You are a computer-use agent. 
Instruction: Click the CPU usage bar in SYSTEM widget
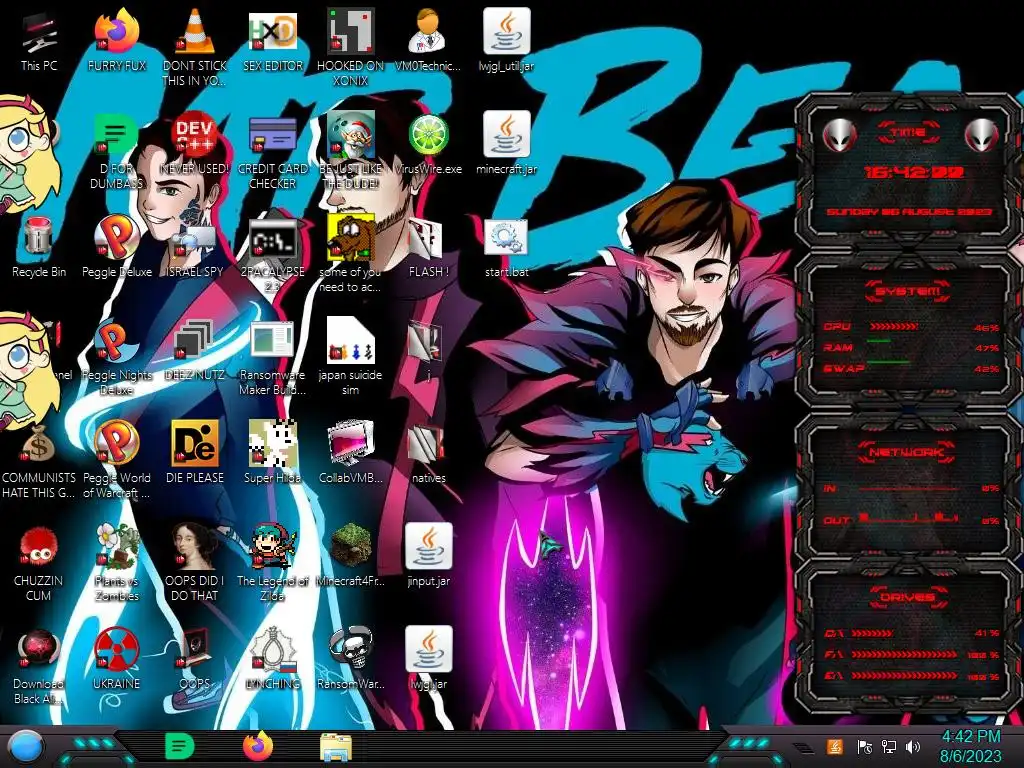[x=895, y=326]
